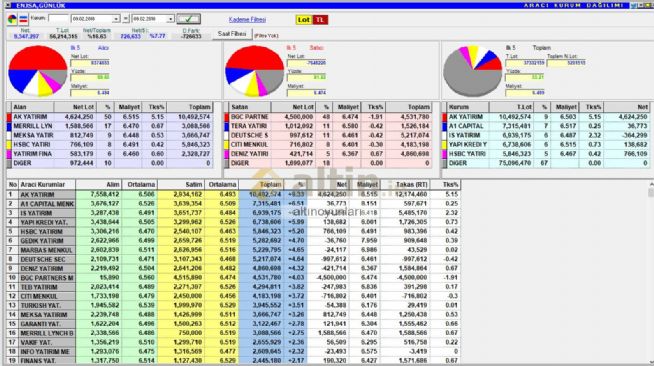Click the Toplam total pie chart
The height and width of the screenshot is (366, 654).
(473, 71)
